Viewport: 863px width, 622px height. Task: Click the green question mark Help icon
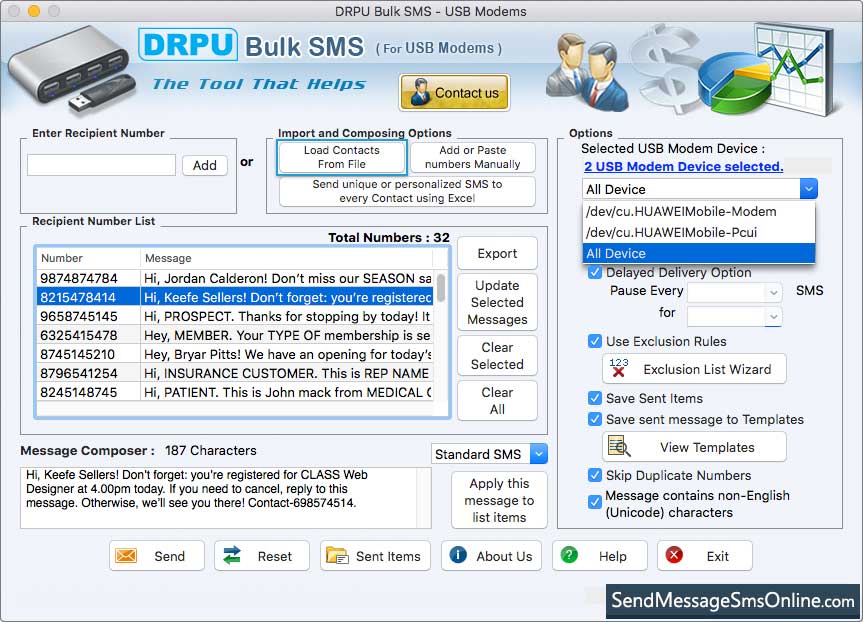(569, 555)
